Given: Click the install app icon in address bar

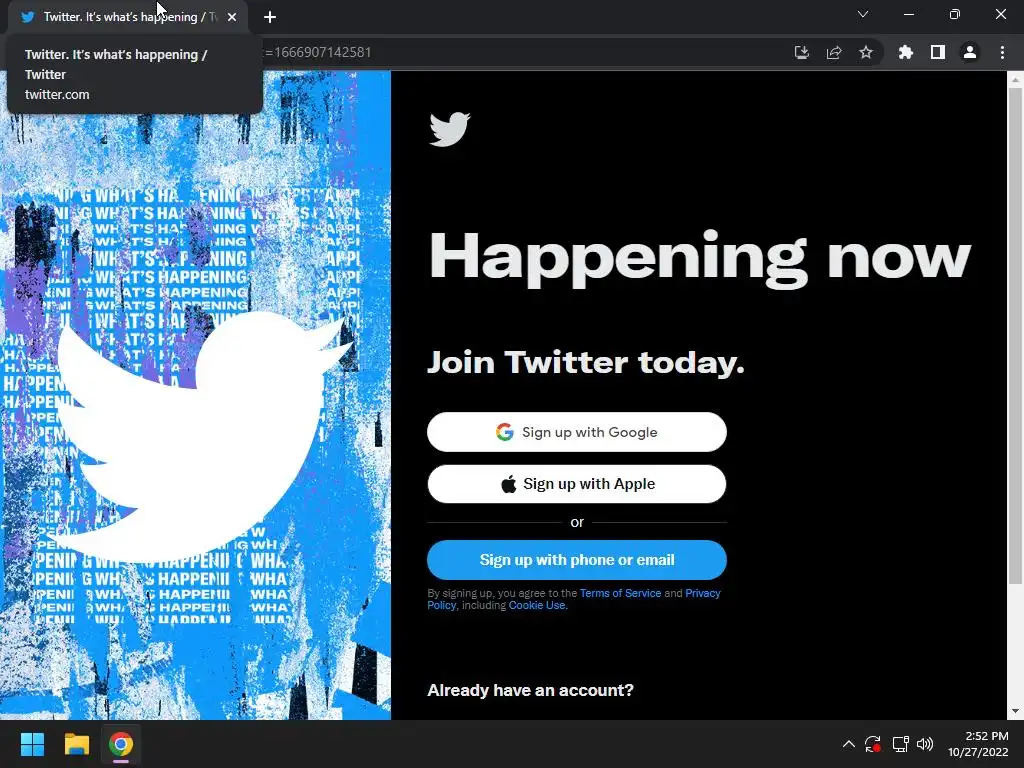Looking at the screenshot, I should pyautogui.click(x=801, y=52).
